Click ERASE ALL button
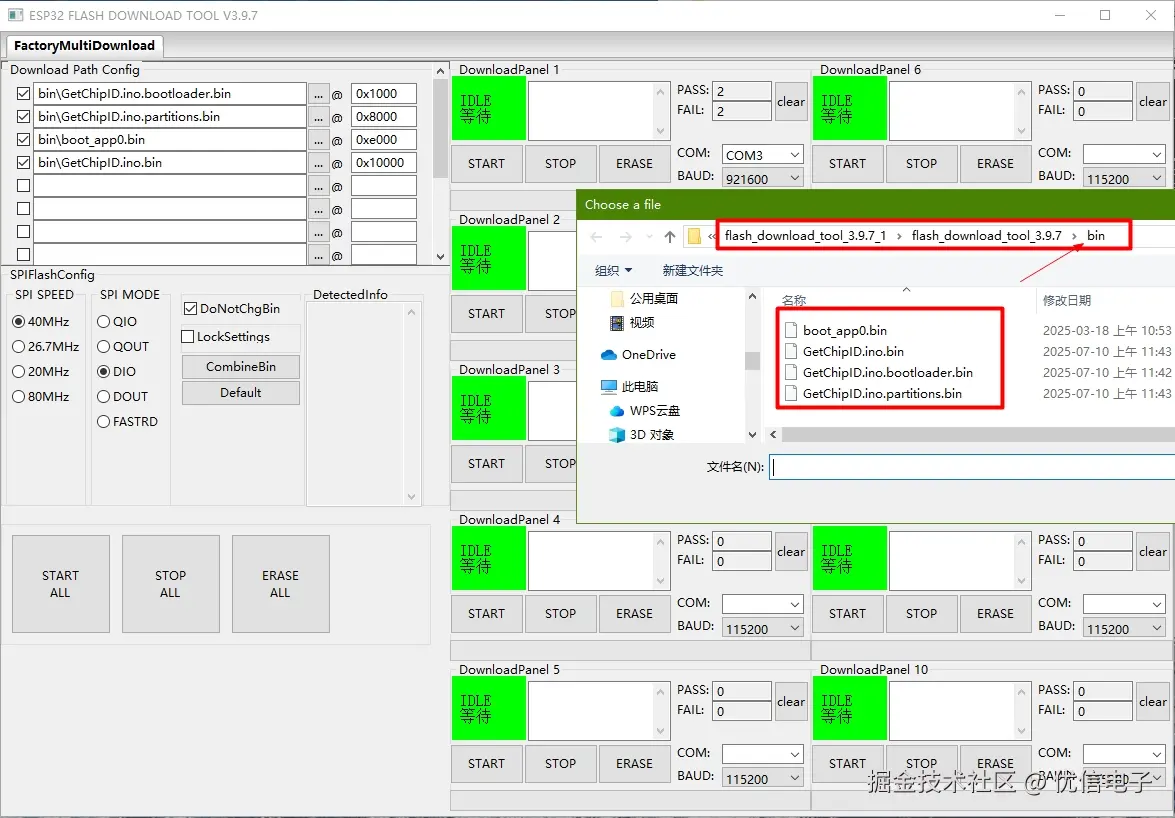This screenshot has height=818, width=1175. 280,584
